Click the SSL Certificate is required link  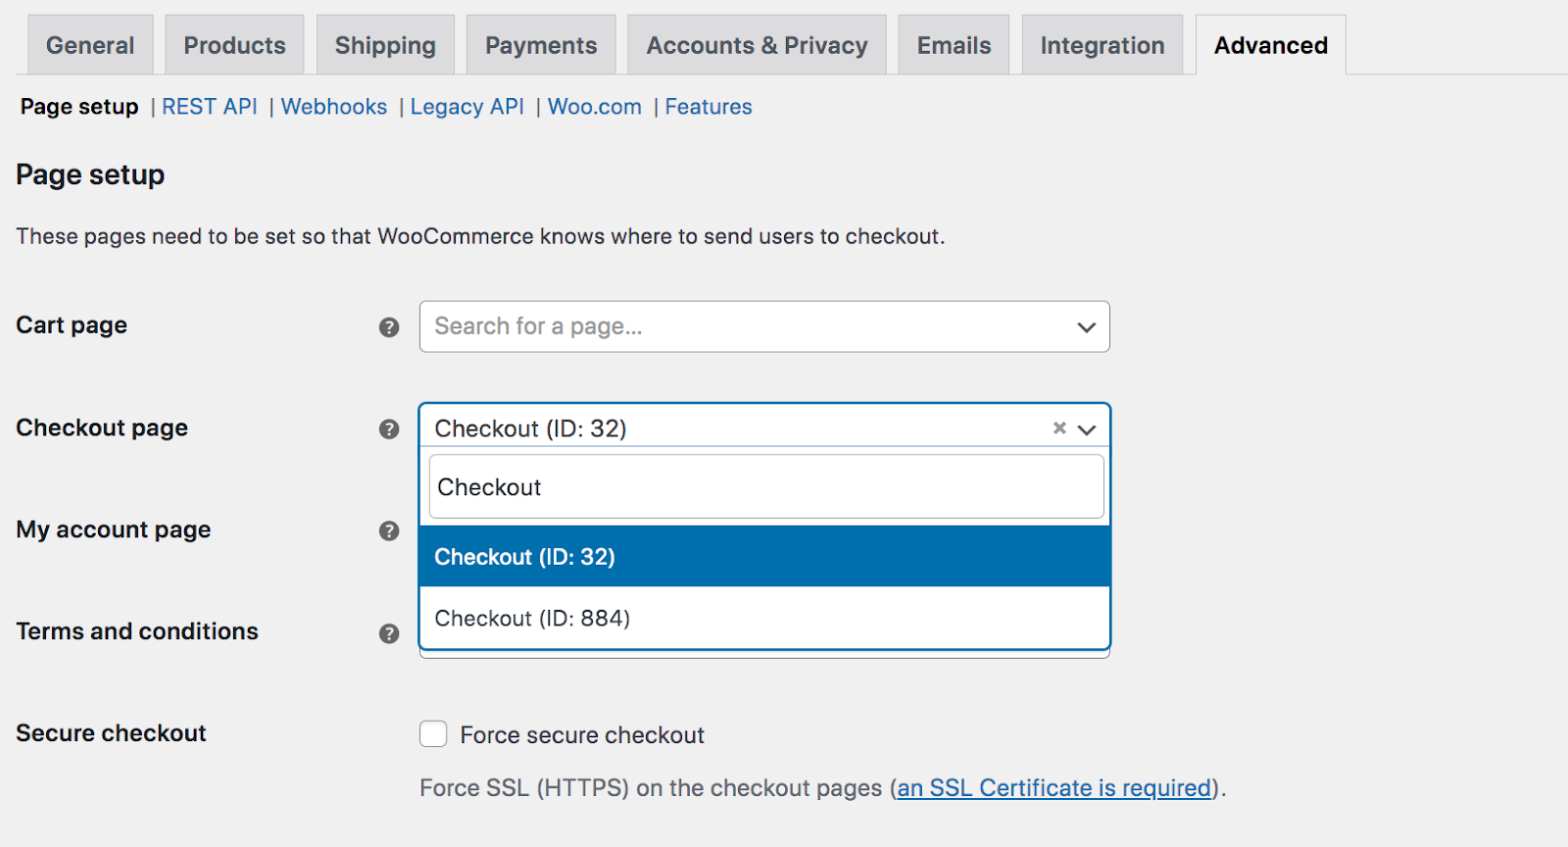click(1051, 788)
